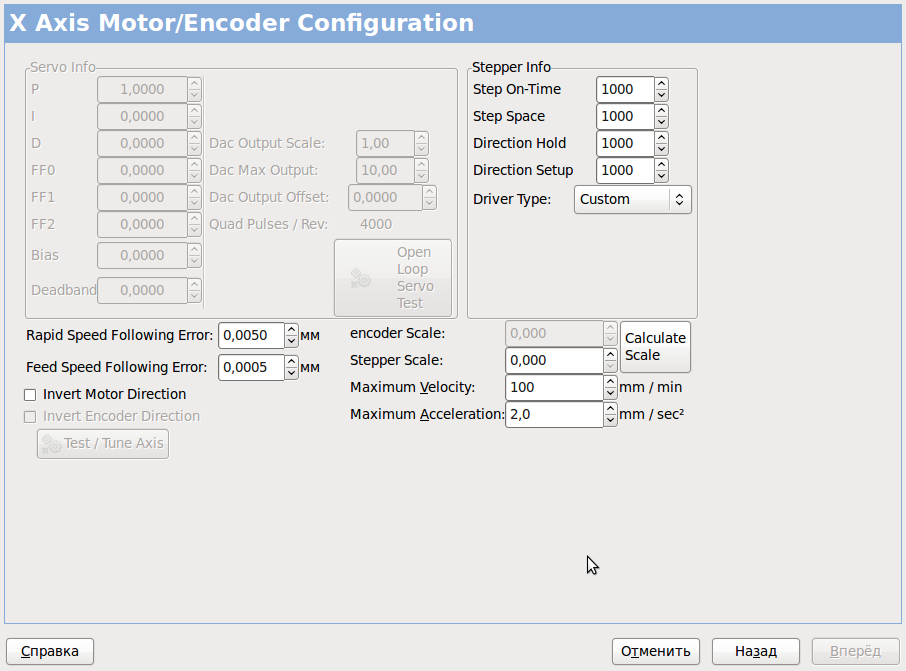This screenshot has width=906, height=671.
Task: Focus the Feed Speed Following Error field
Action: click(251, 368)
